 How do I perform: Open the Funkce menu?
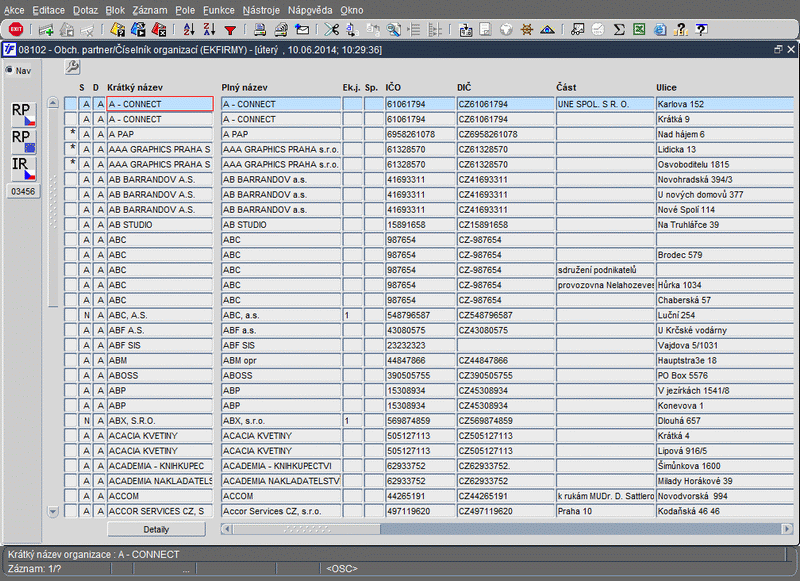pyautogui.click(x=219, y=10)
